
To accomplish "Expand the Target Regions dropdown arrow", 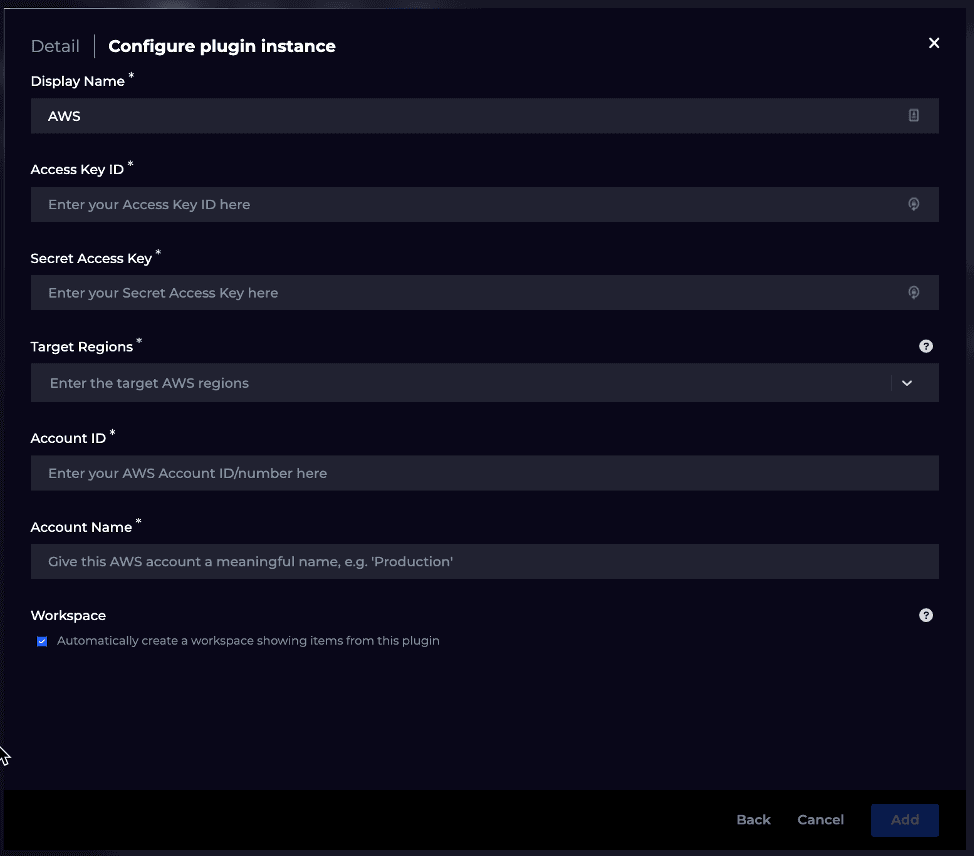I will pyautogui.click(x=907, y=383).
